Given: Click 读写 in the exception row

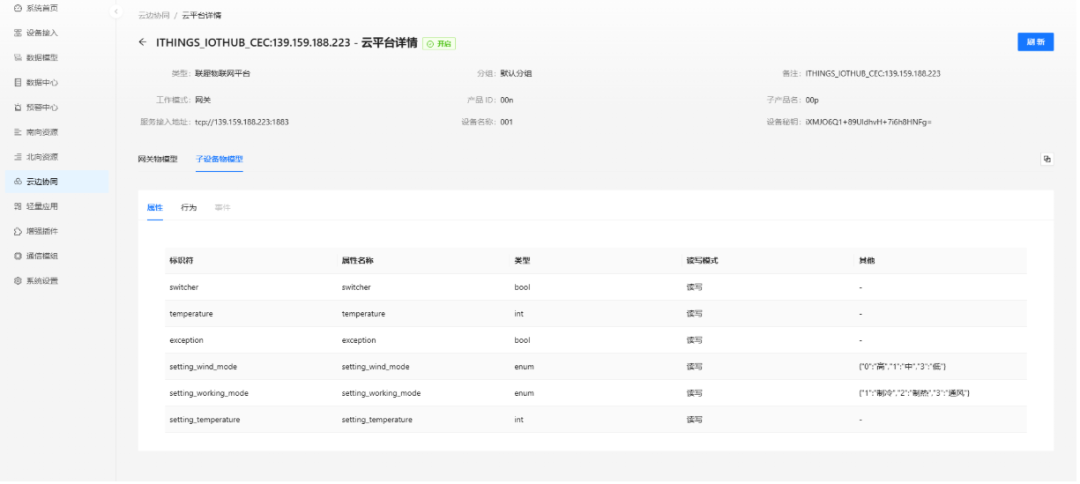Looking at the screenshot, I should (694, 340).
